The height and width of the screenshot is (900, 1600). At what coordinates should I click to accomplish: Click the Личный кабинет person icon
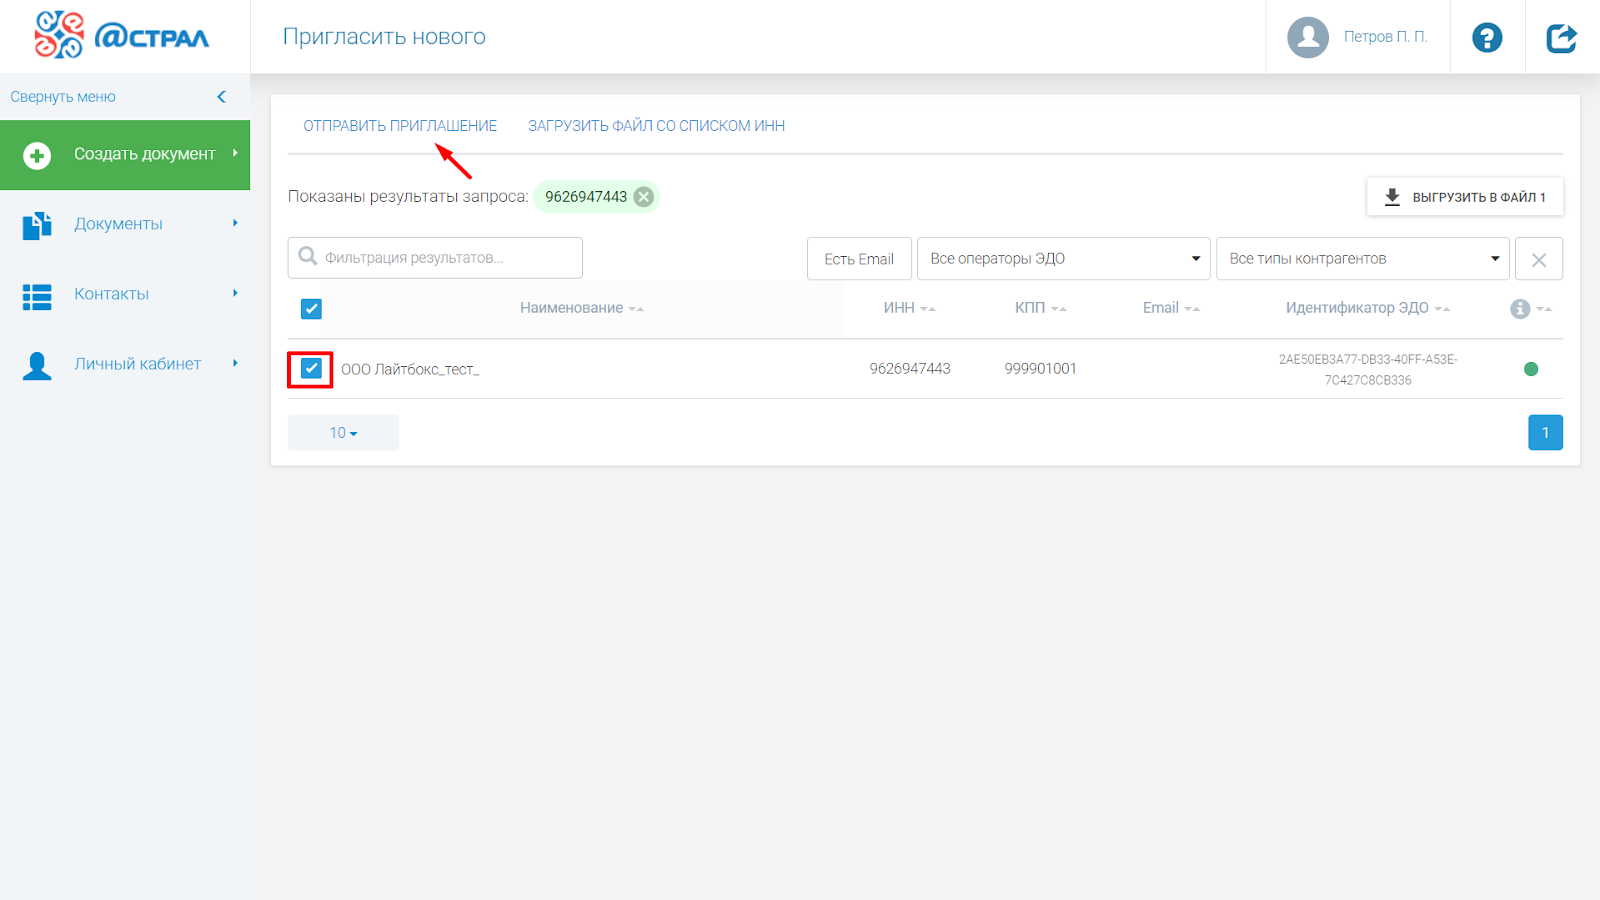(x=37, y=366)
